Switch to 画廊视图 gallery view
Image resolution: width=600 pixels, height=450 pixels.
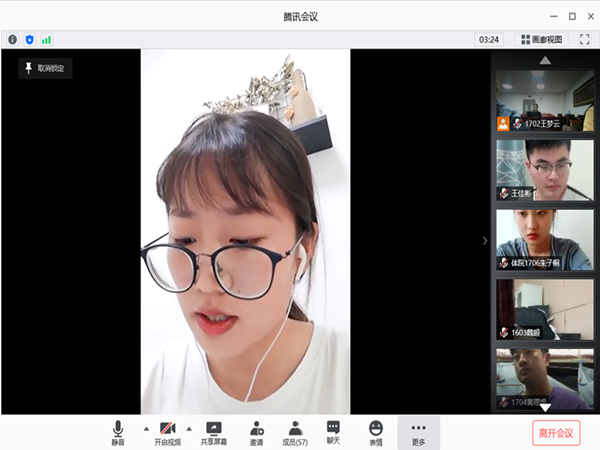tap(540, 40)
